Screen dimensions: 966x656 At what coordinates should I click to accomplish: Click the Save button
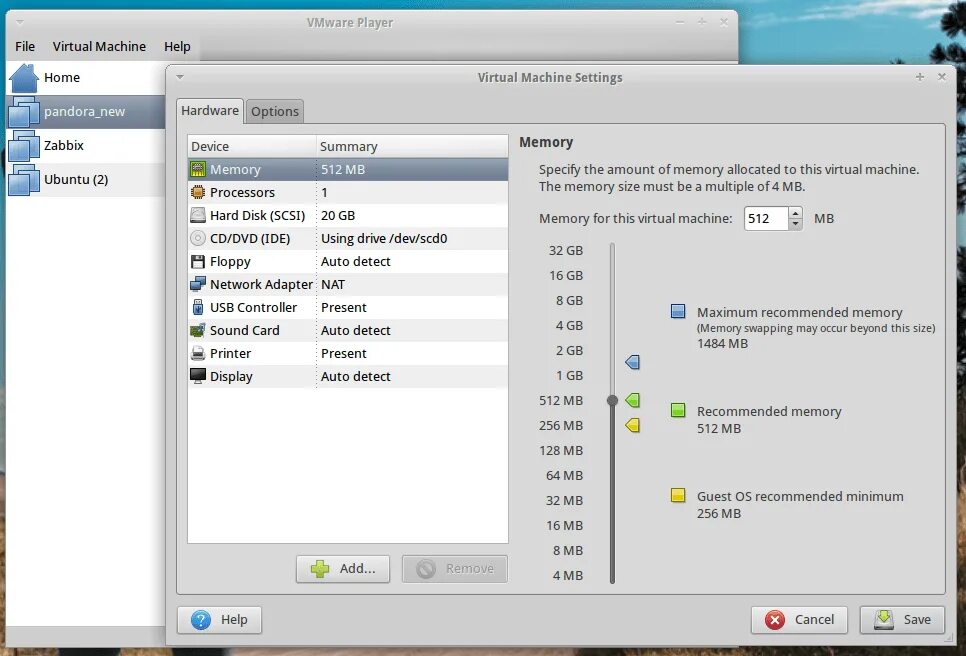point(902,620)
